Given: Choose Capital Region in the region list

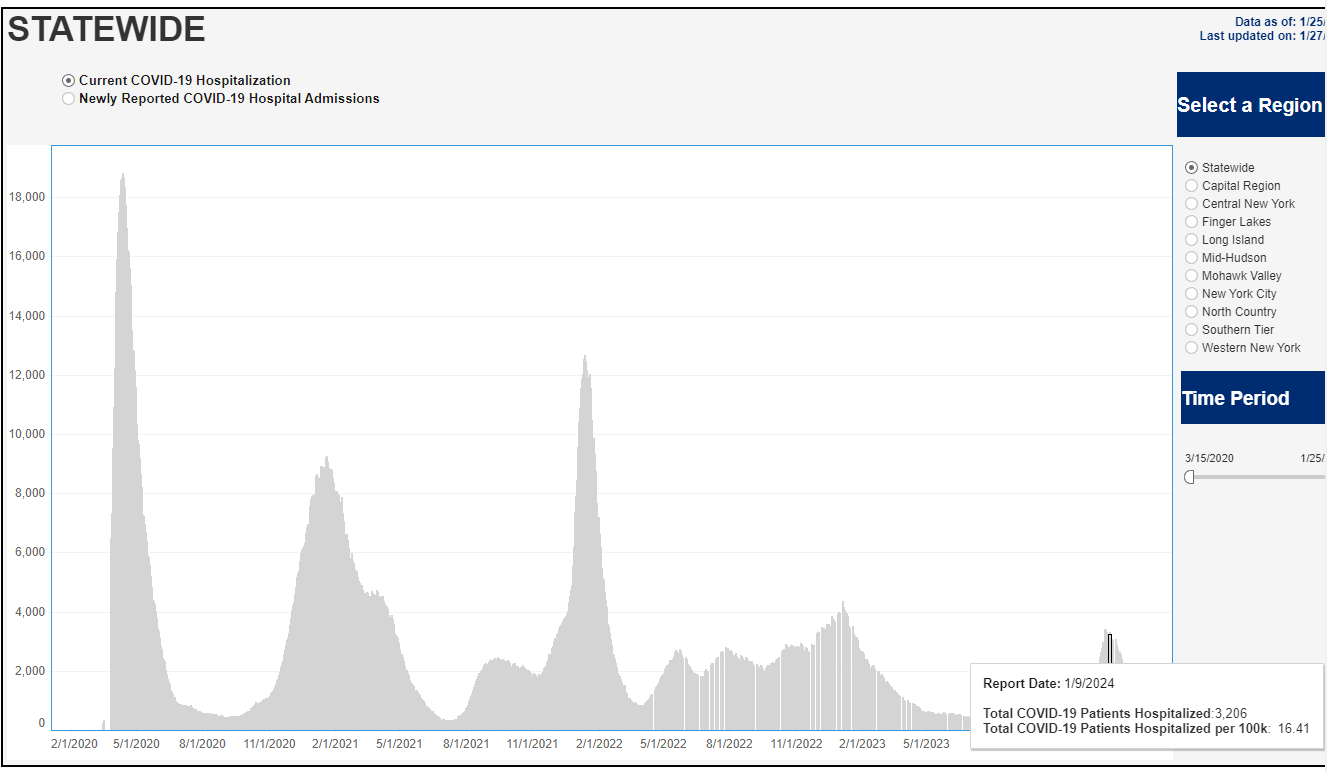Looking at the screenshot, I should click(1191, 186).
